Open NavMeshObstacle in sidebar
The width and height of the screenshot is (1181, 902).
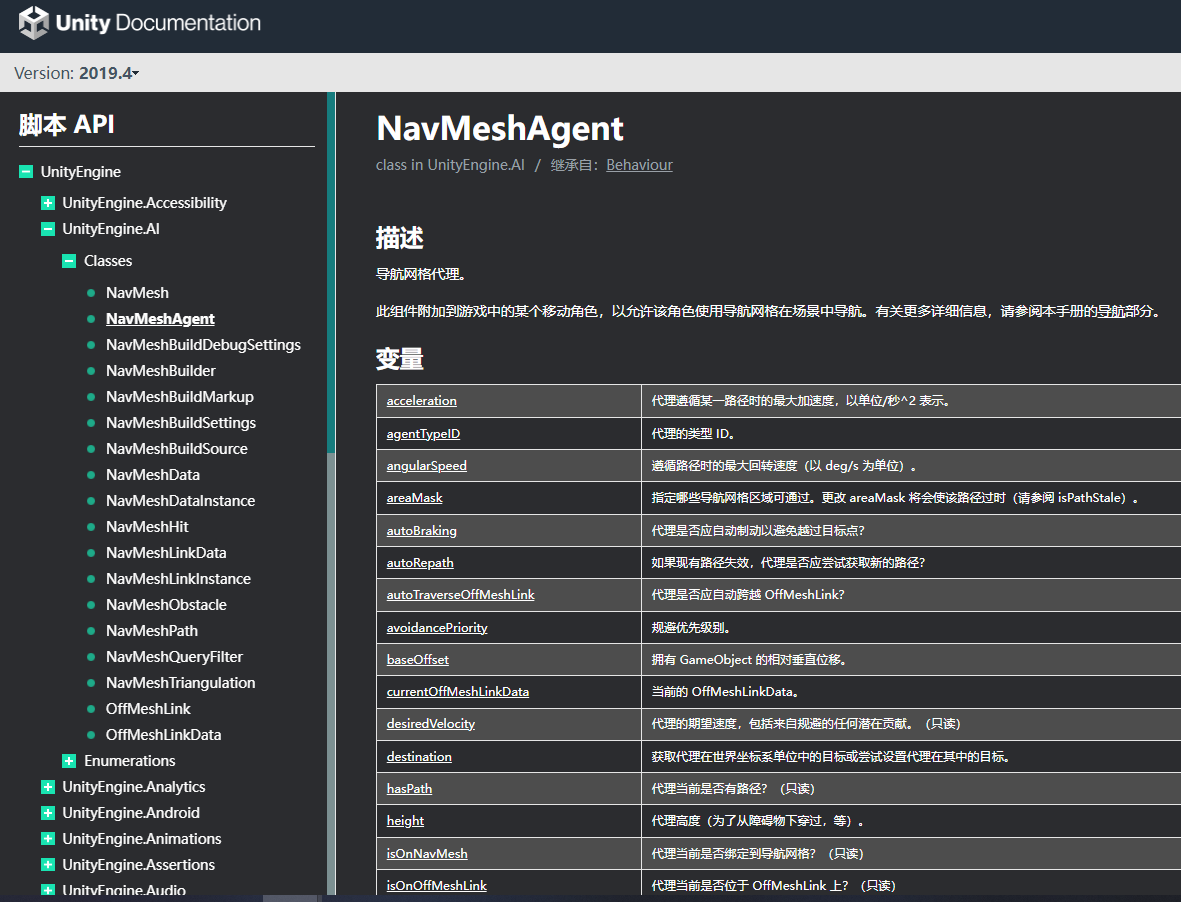click(166, 605)
